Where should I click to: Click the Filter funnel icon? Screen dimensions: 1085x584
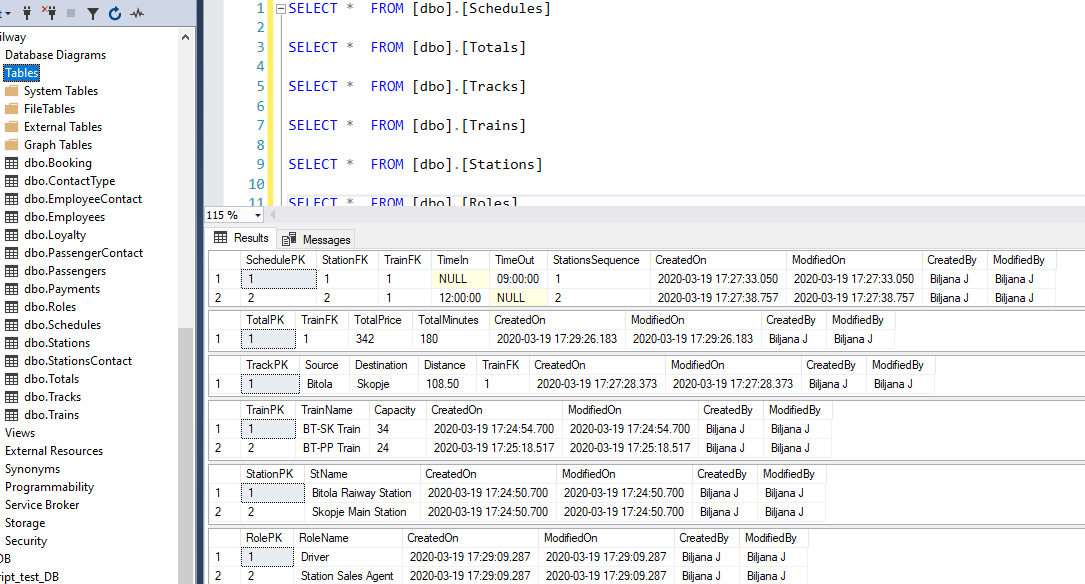pos(92,13)
